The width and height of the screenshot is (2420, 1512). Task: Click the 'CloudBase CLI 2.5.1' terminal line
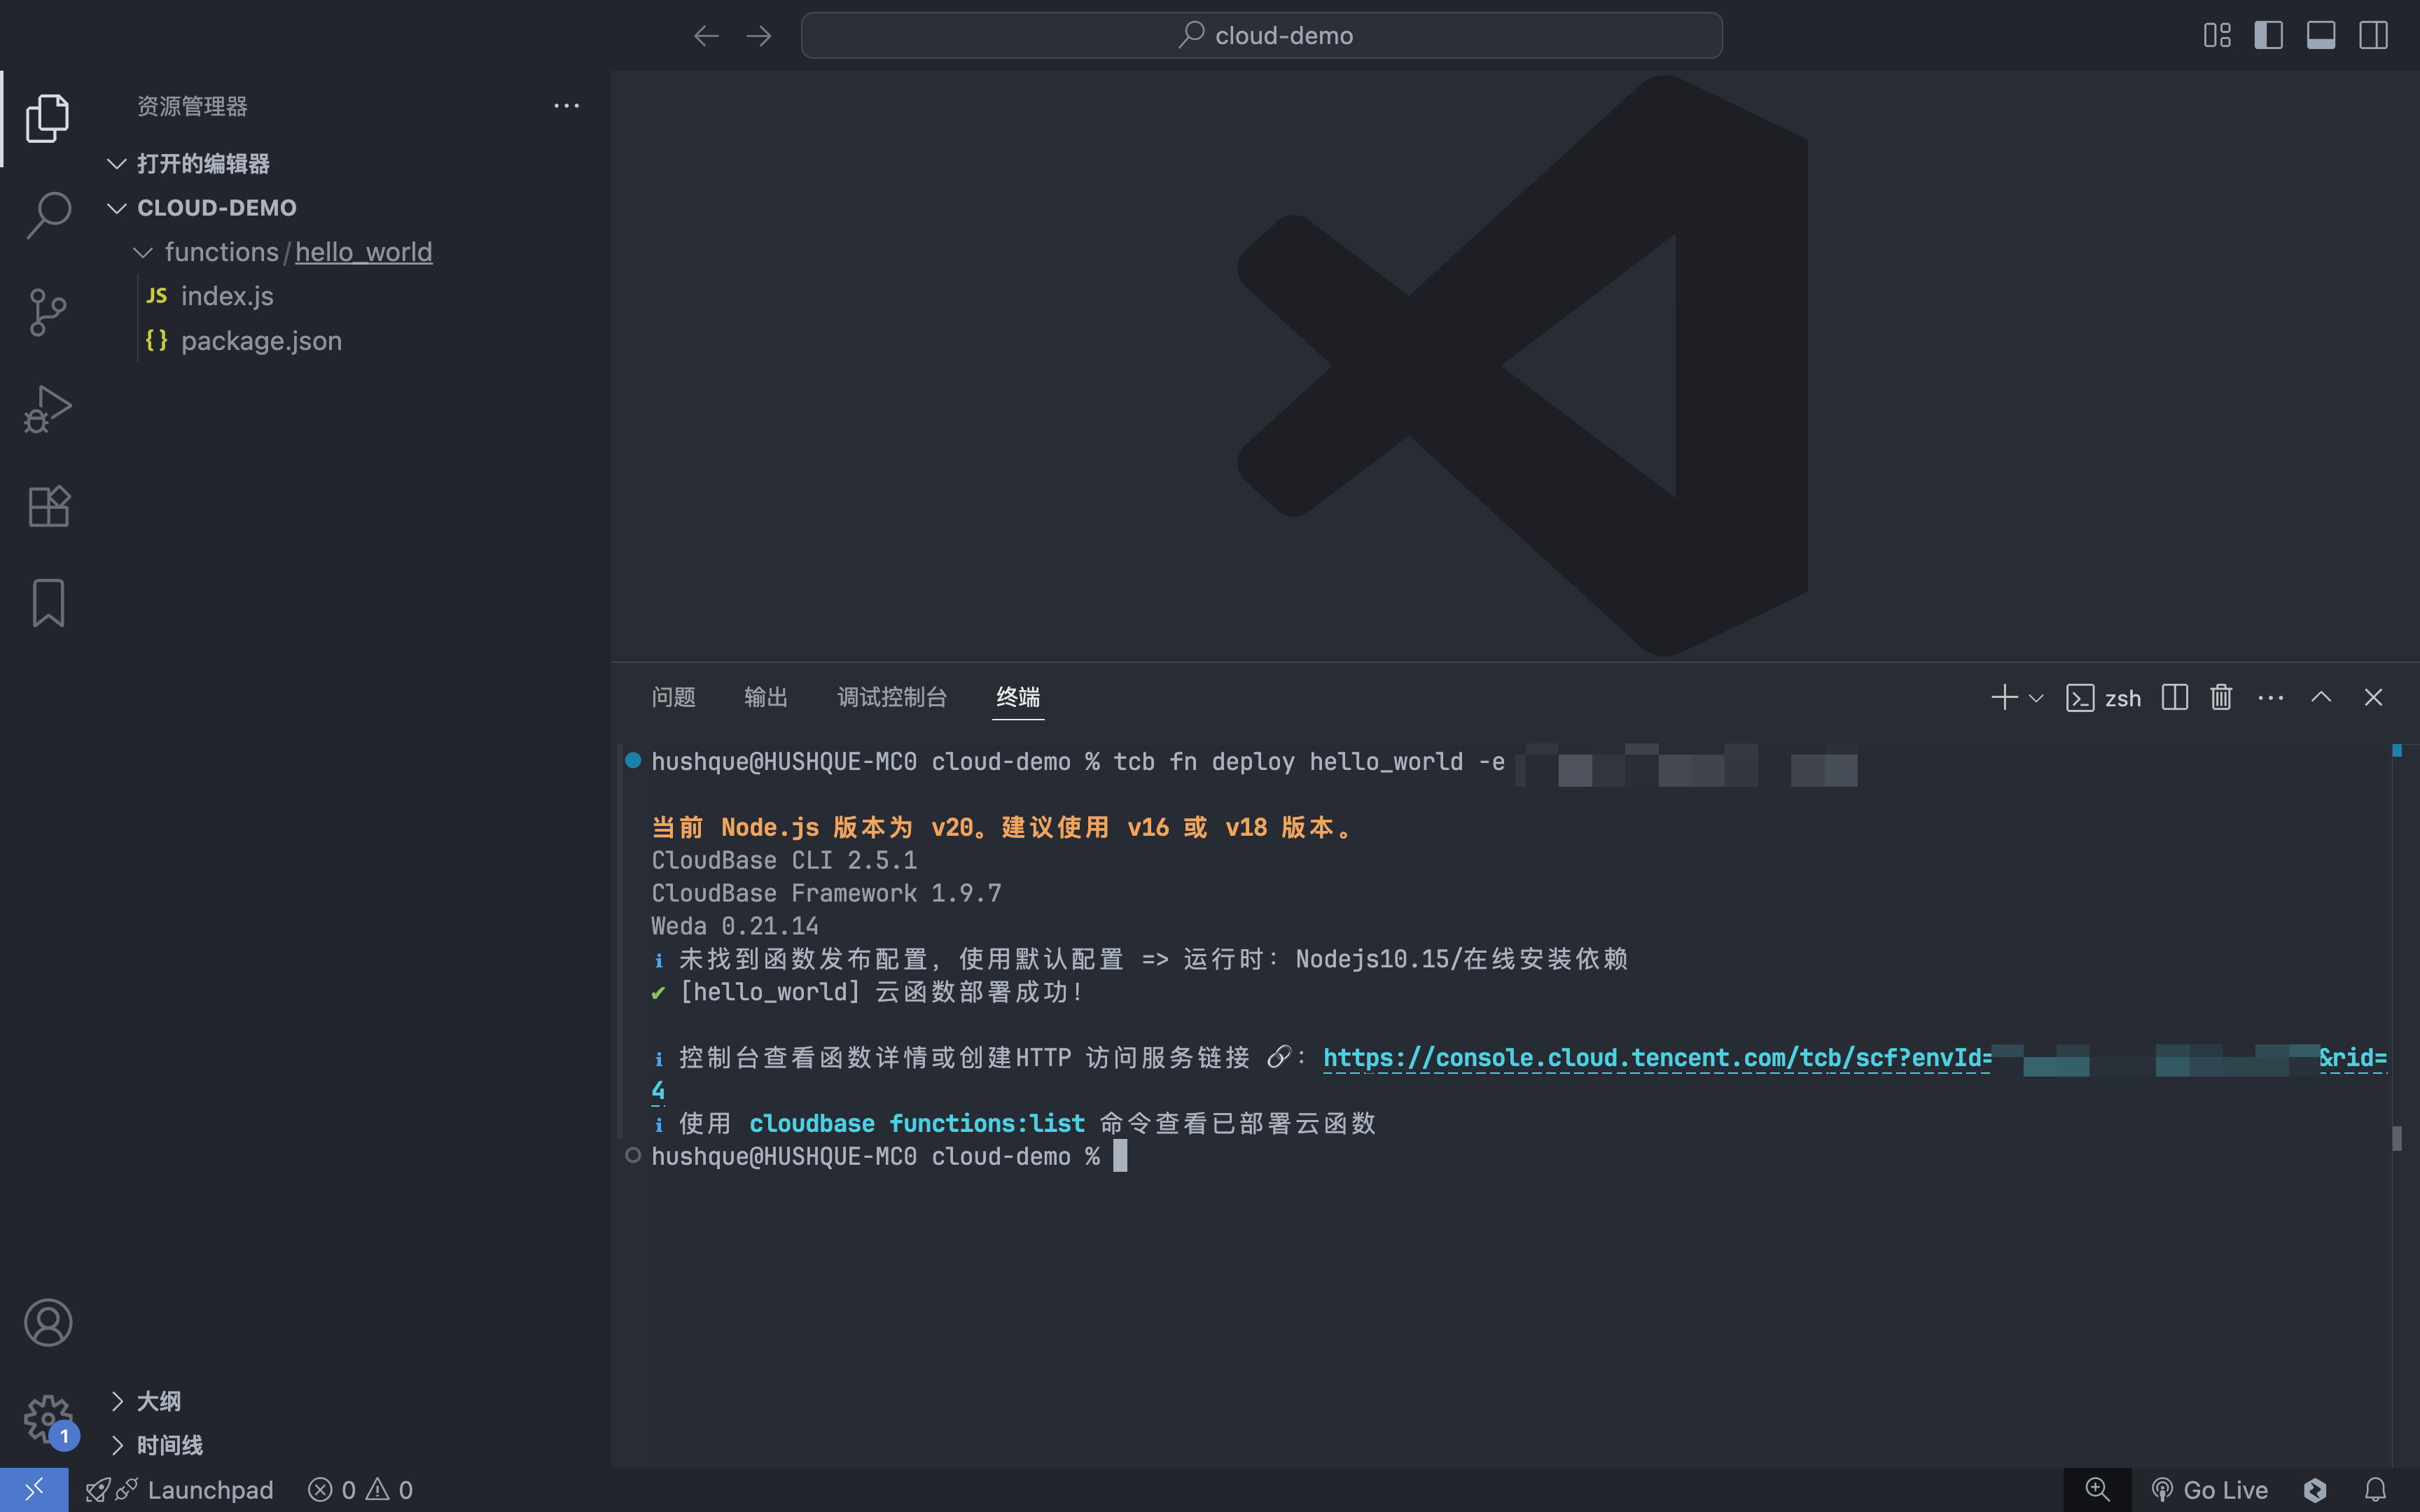(x=784, y=861)
